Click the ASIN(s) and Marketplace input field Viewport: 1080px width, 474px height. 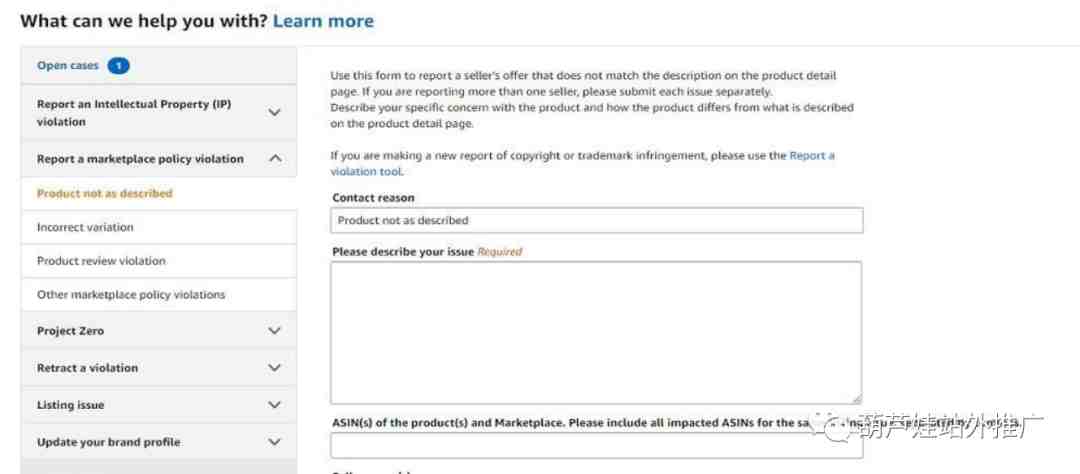596,446
